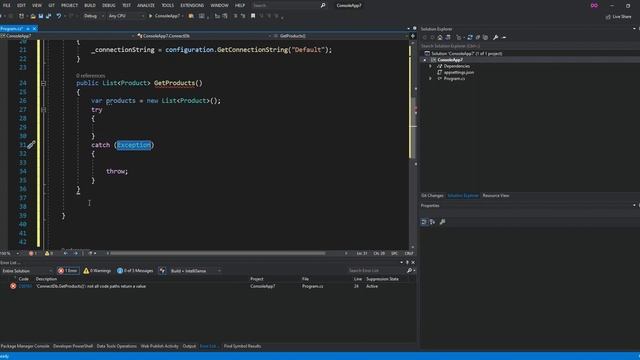Open the ConsoleApp7.ConnectDb class navigation dropdown
This screenshot has height=360, width=640.
(x=203, y=36)
